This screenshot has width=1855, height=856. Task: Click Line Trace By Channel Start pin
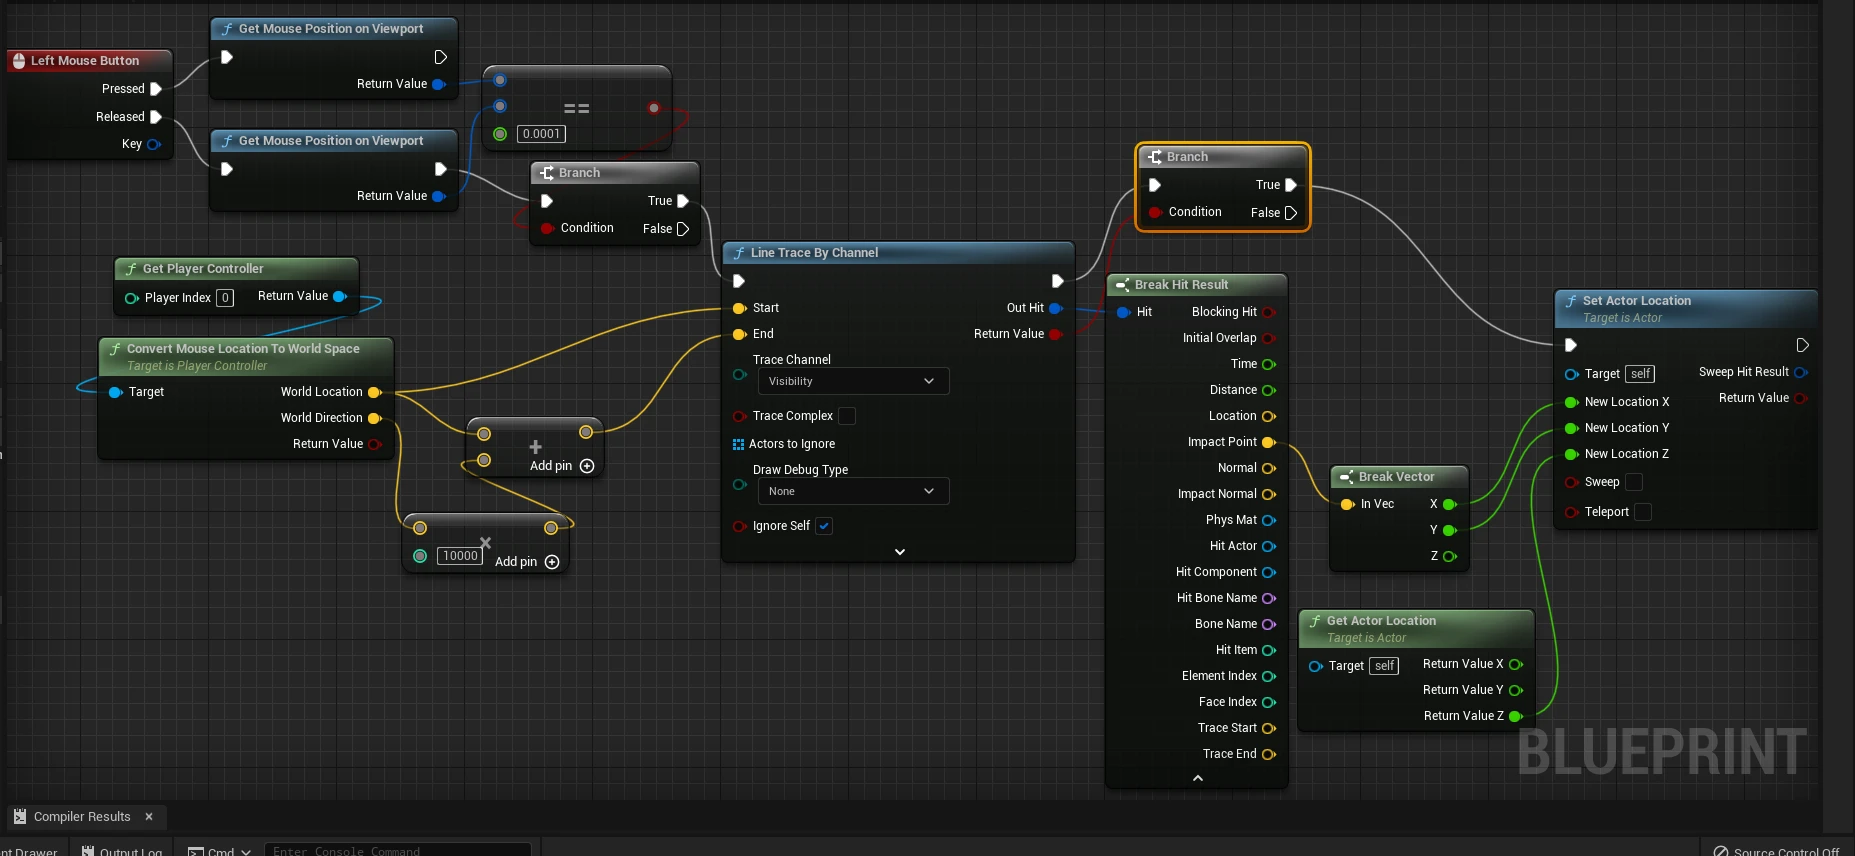pos(740,308)
